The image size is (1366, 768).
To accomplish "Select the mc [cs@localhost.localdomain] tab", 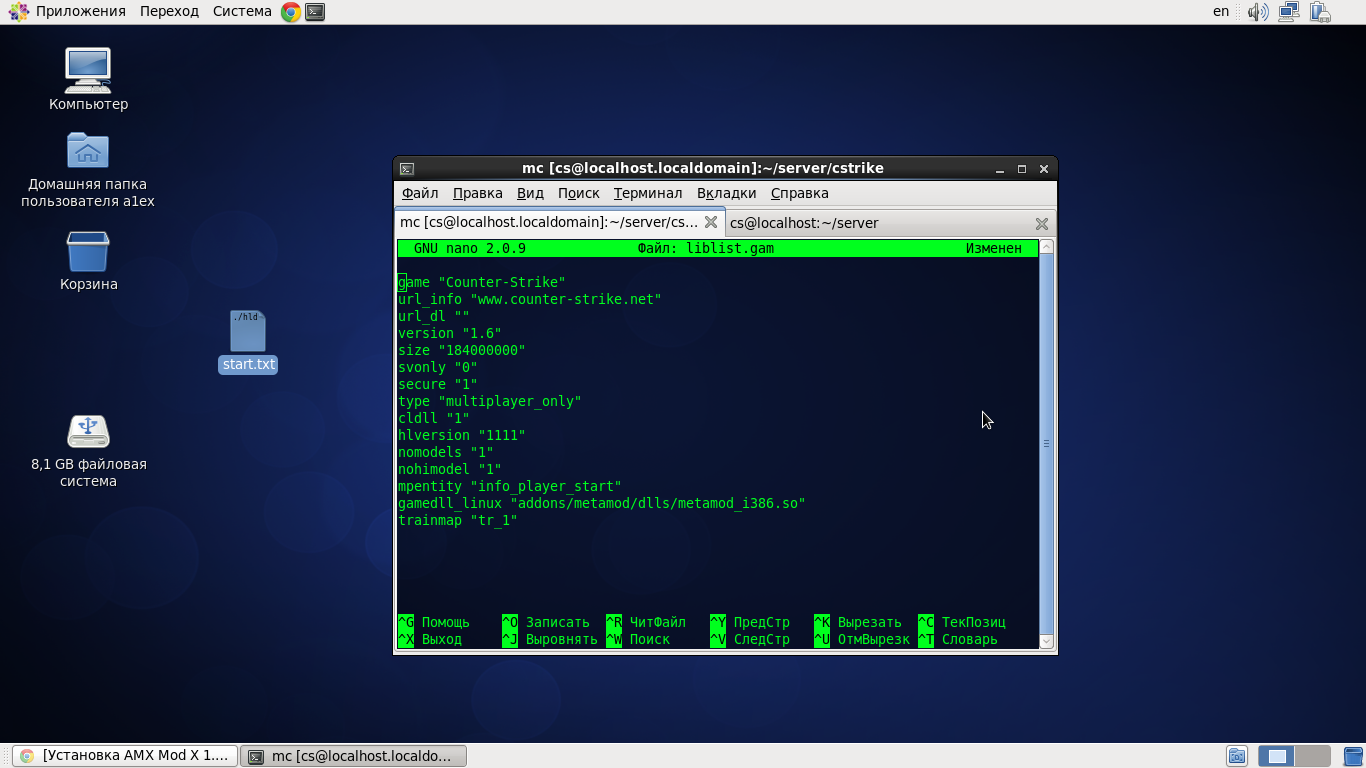I will 559,222.
